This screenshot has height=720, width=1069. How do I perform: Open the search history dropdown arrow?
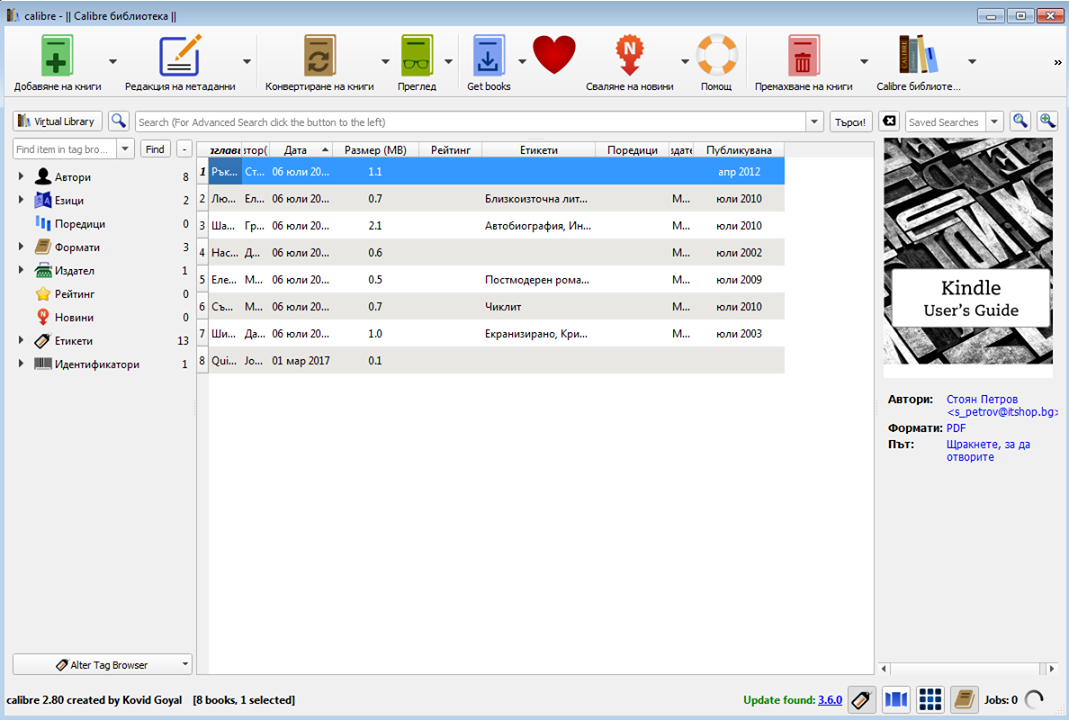click(x=814, y=122)
